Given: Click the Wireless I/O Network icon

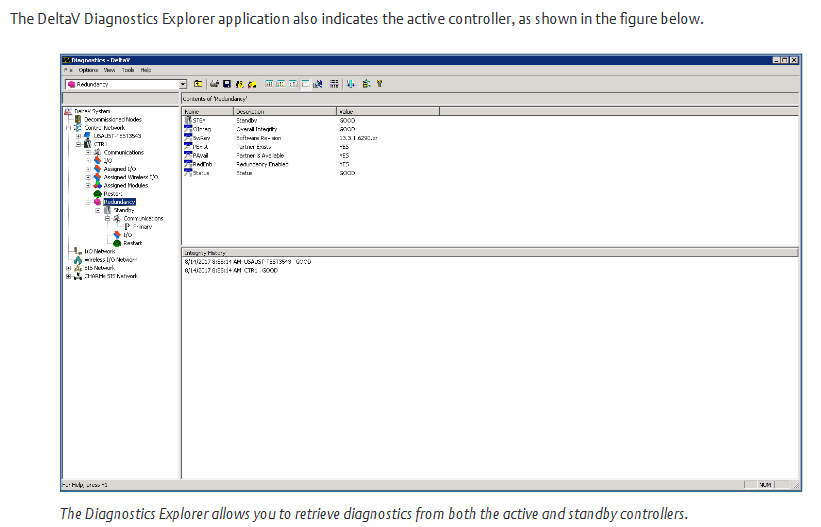Looking at the screenshot, I should tap(78, 260).
